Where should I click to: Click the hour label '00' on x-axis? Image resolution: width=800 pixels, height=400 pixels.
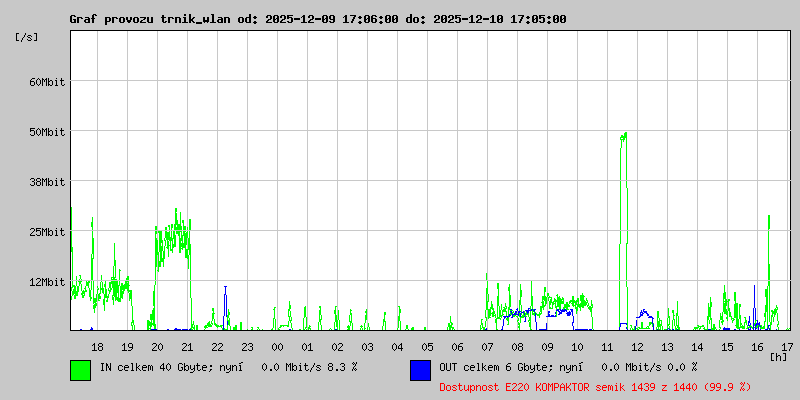click(277, 347)
